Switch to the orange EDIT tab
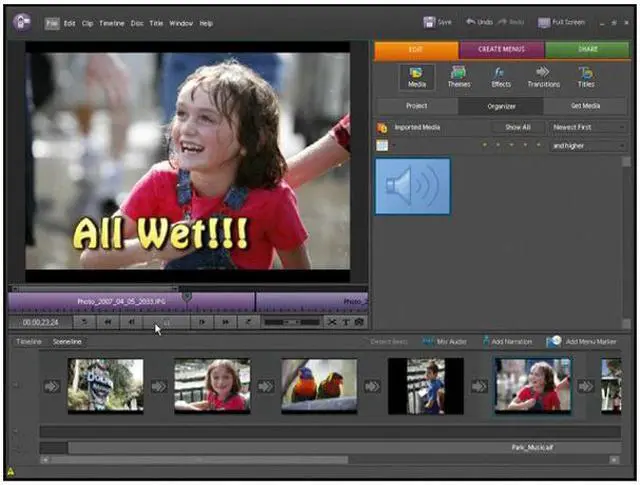Viewport: 640px width, 485px height. 416,49
